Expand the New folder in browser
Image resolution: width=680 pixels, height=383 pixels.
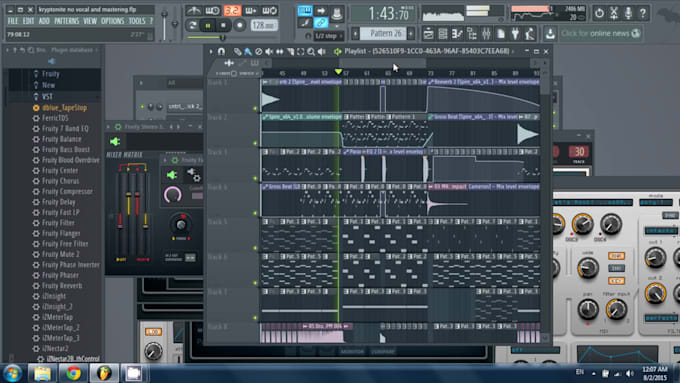[x=48, y=85]
